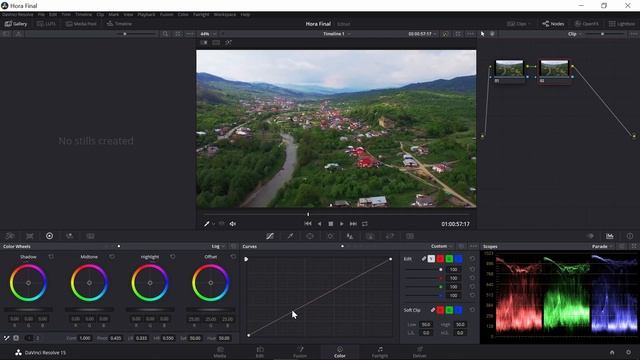This screenshot has width=640, height=360.
Task: Open the Playback menu
Action: point(146,14)
